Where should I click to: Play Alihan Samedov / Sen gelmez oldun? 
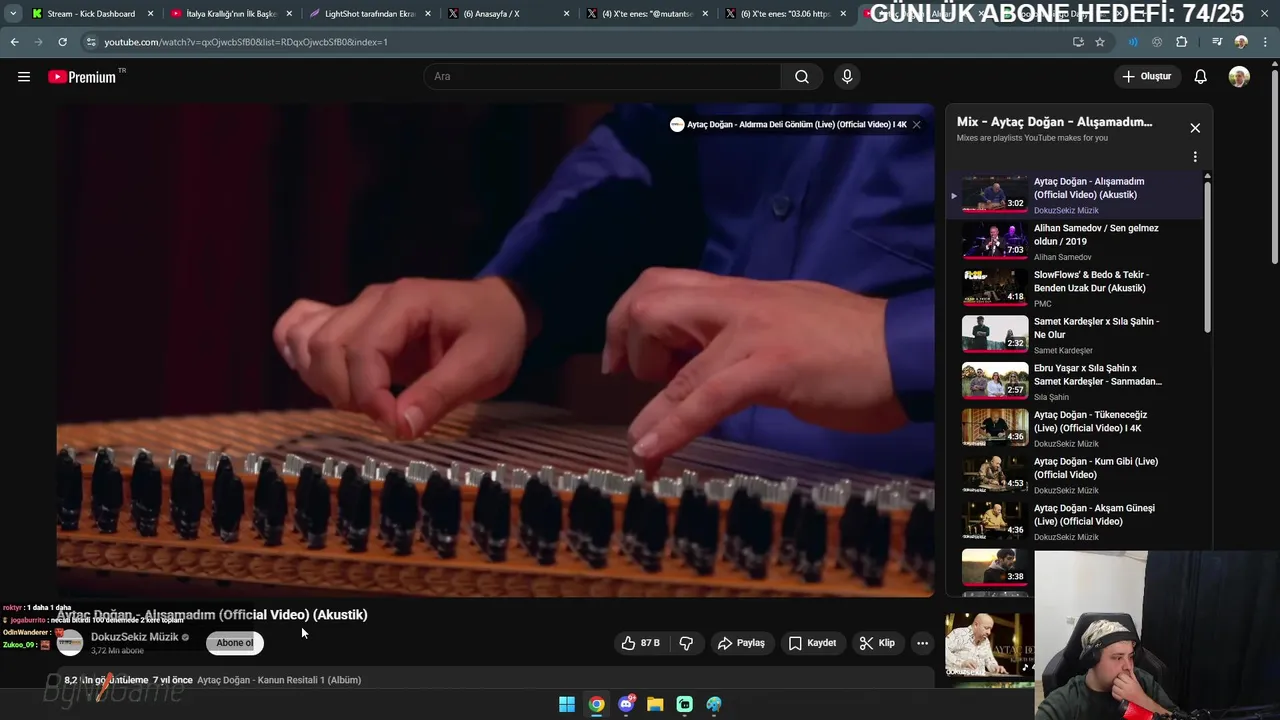(1075, 242)
